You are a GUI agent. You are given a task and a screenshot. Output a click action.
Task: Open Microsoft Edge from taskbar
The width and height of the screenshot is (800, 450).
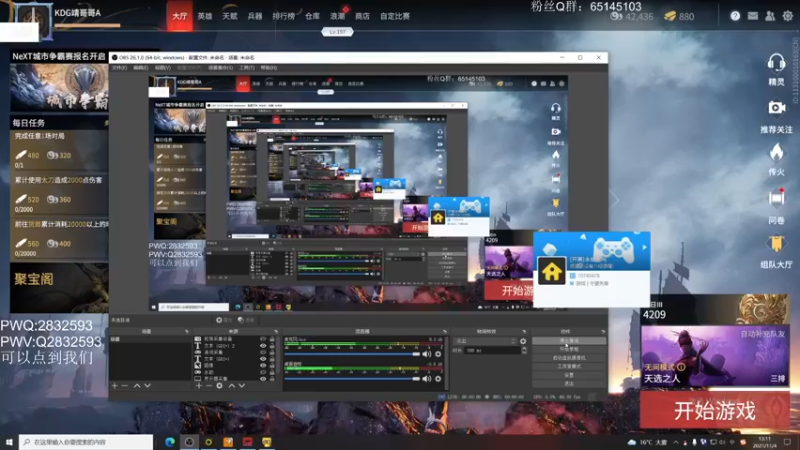click(x=169, y=442)
